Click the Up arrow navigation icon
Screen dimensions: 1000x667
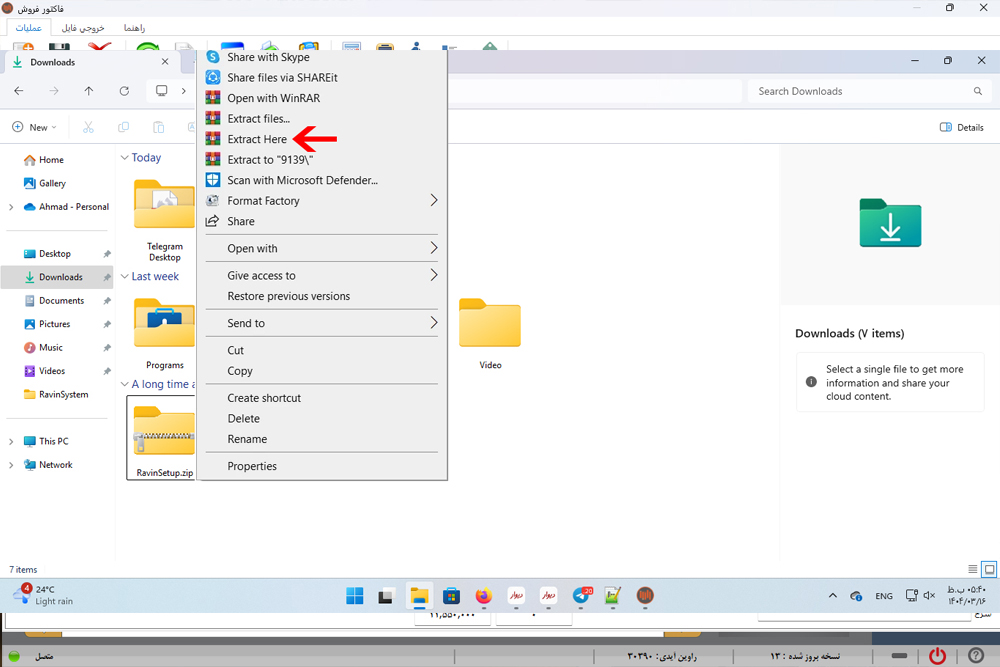pos(89,91)
